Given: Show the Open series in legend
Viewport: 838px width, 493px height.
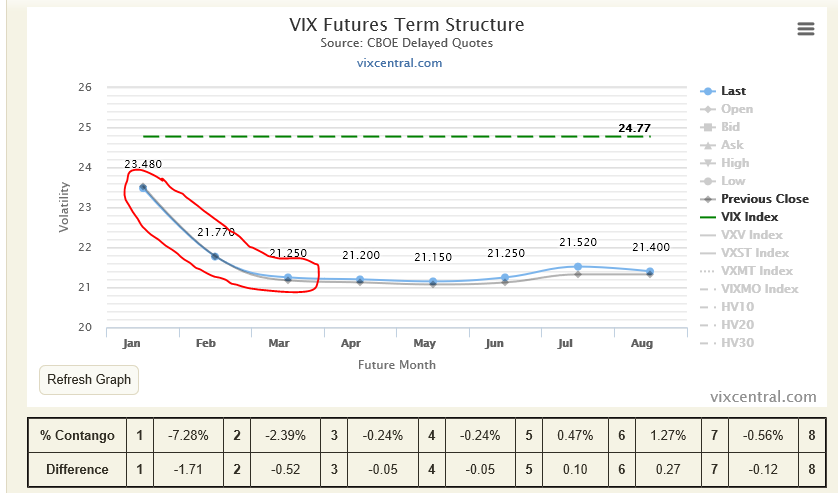Looking at the screenshot, I should point(736,109).
